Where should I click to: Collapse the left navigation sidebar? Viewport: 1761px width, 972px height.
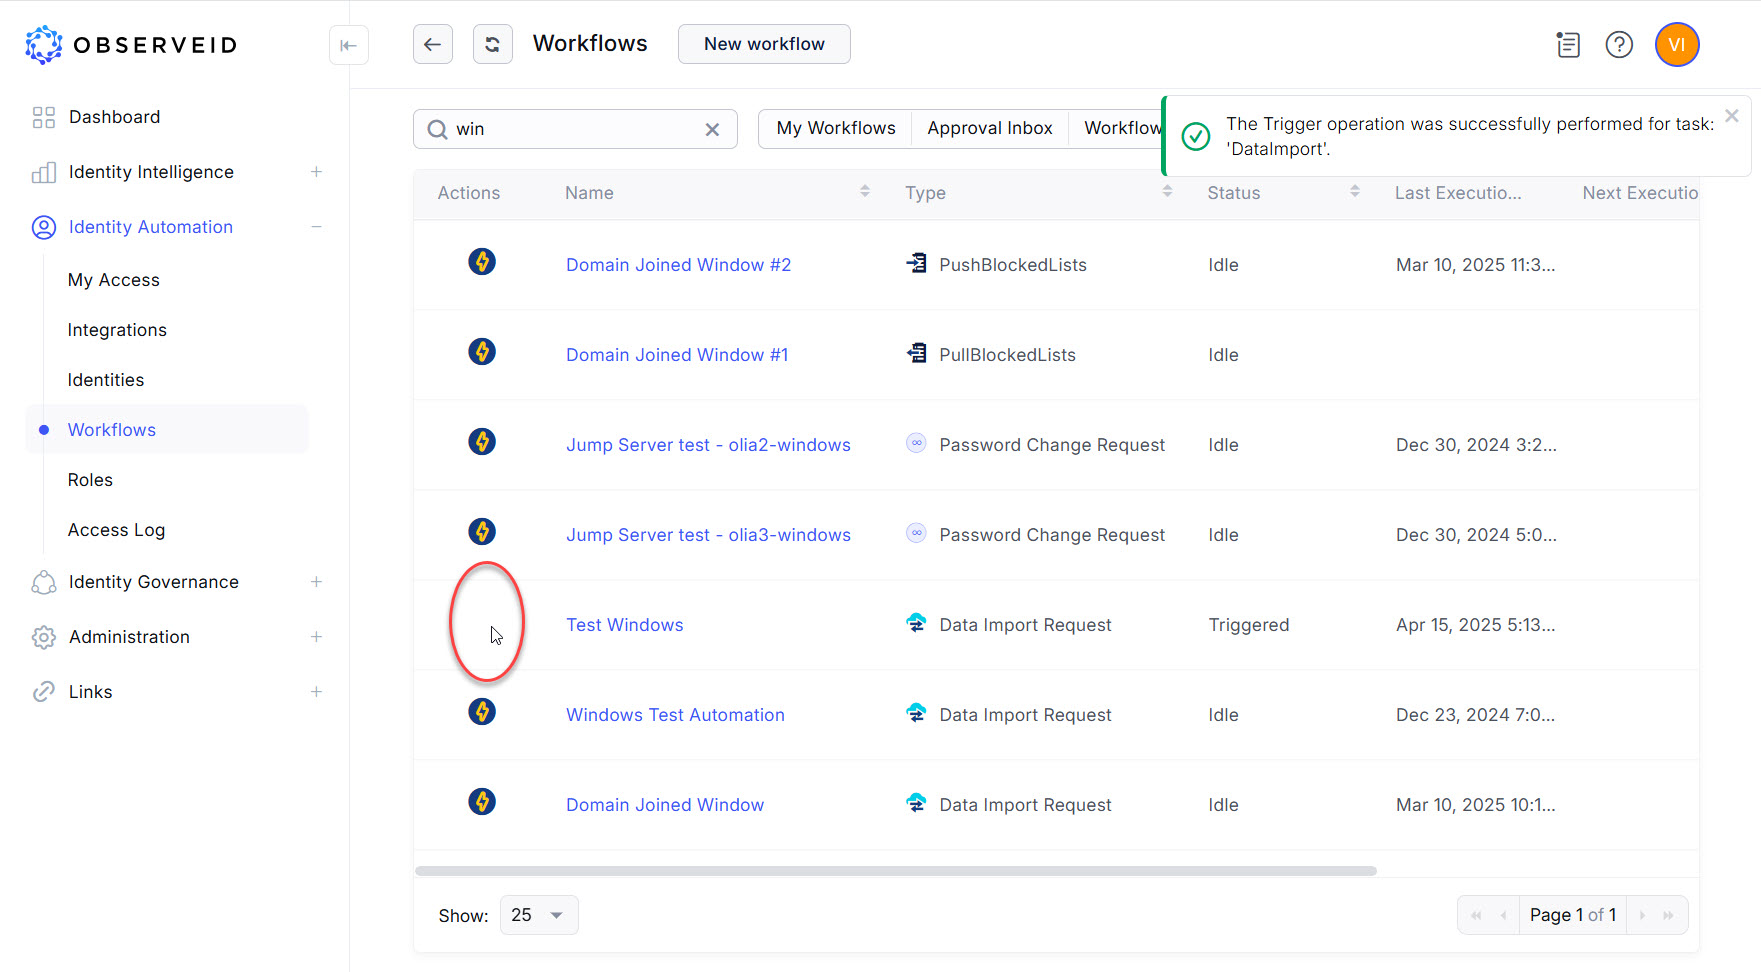pos(348,45)
